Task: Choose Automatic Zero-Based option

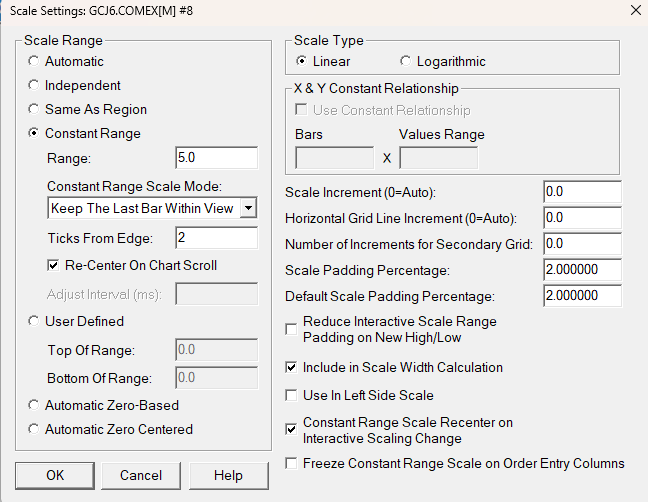Action: [35, 406]
